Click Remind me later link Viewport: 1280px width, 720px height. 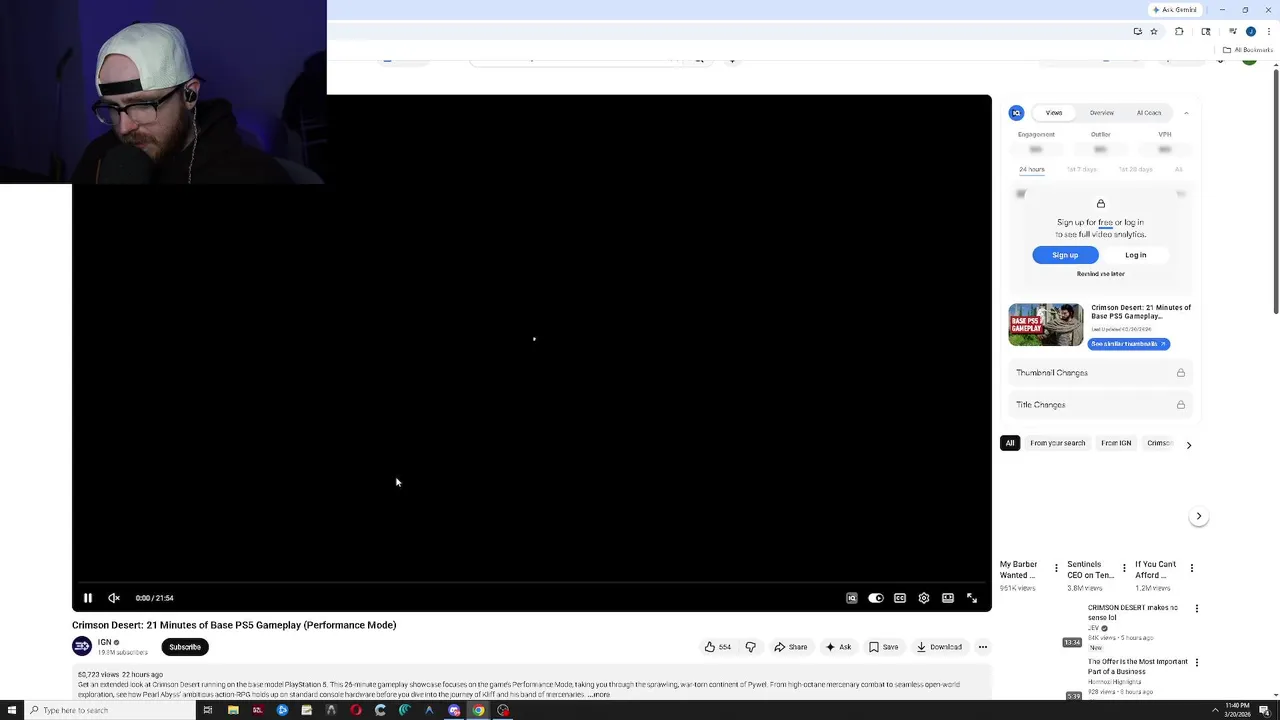(1100, 274)
